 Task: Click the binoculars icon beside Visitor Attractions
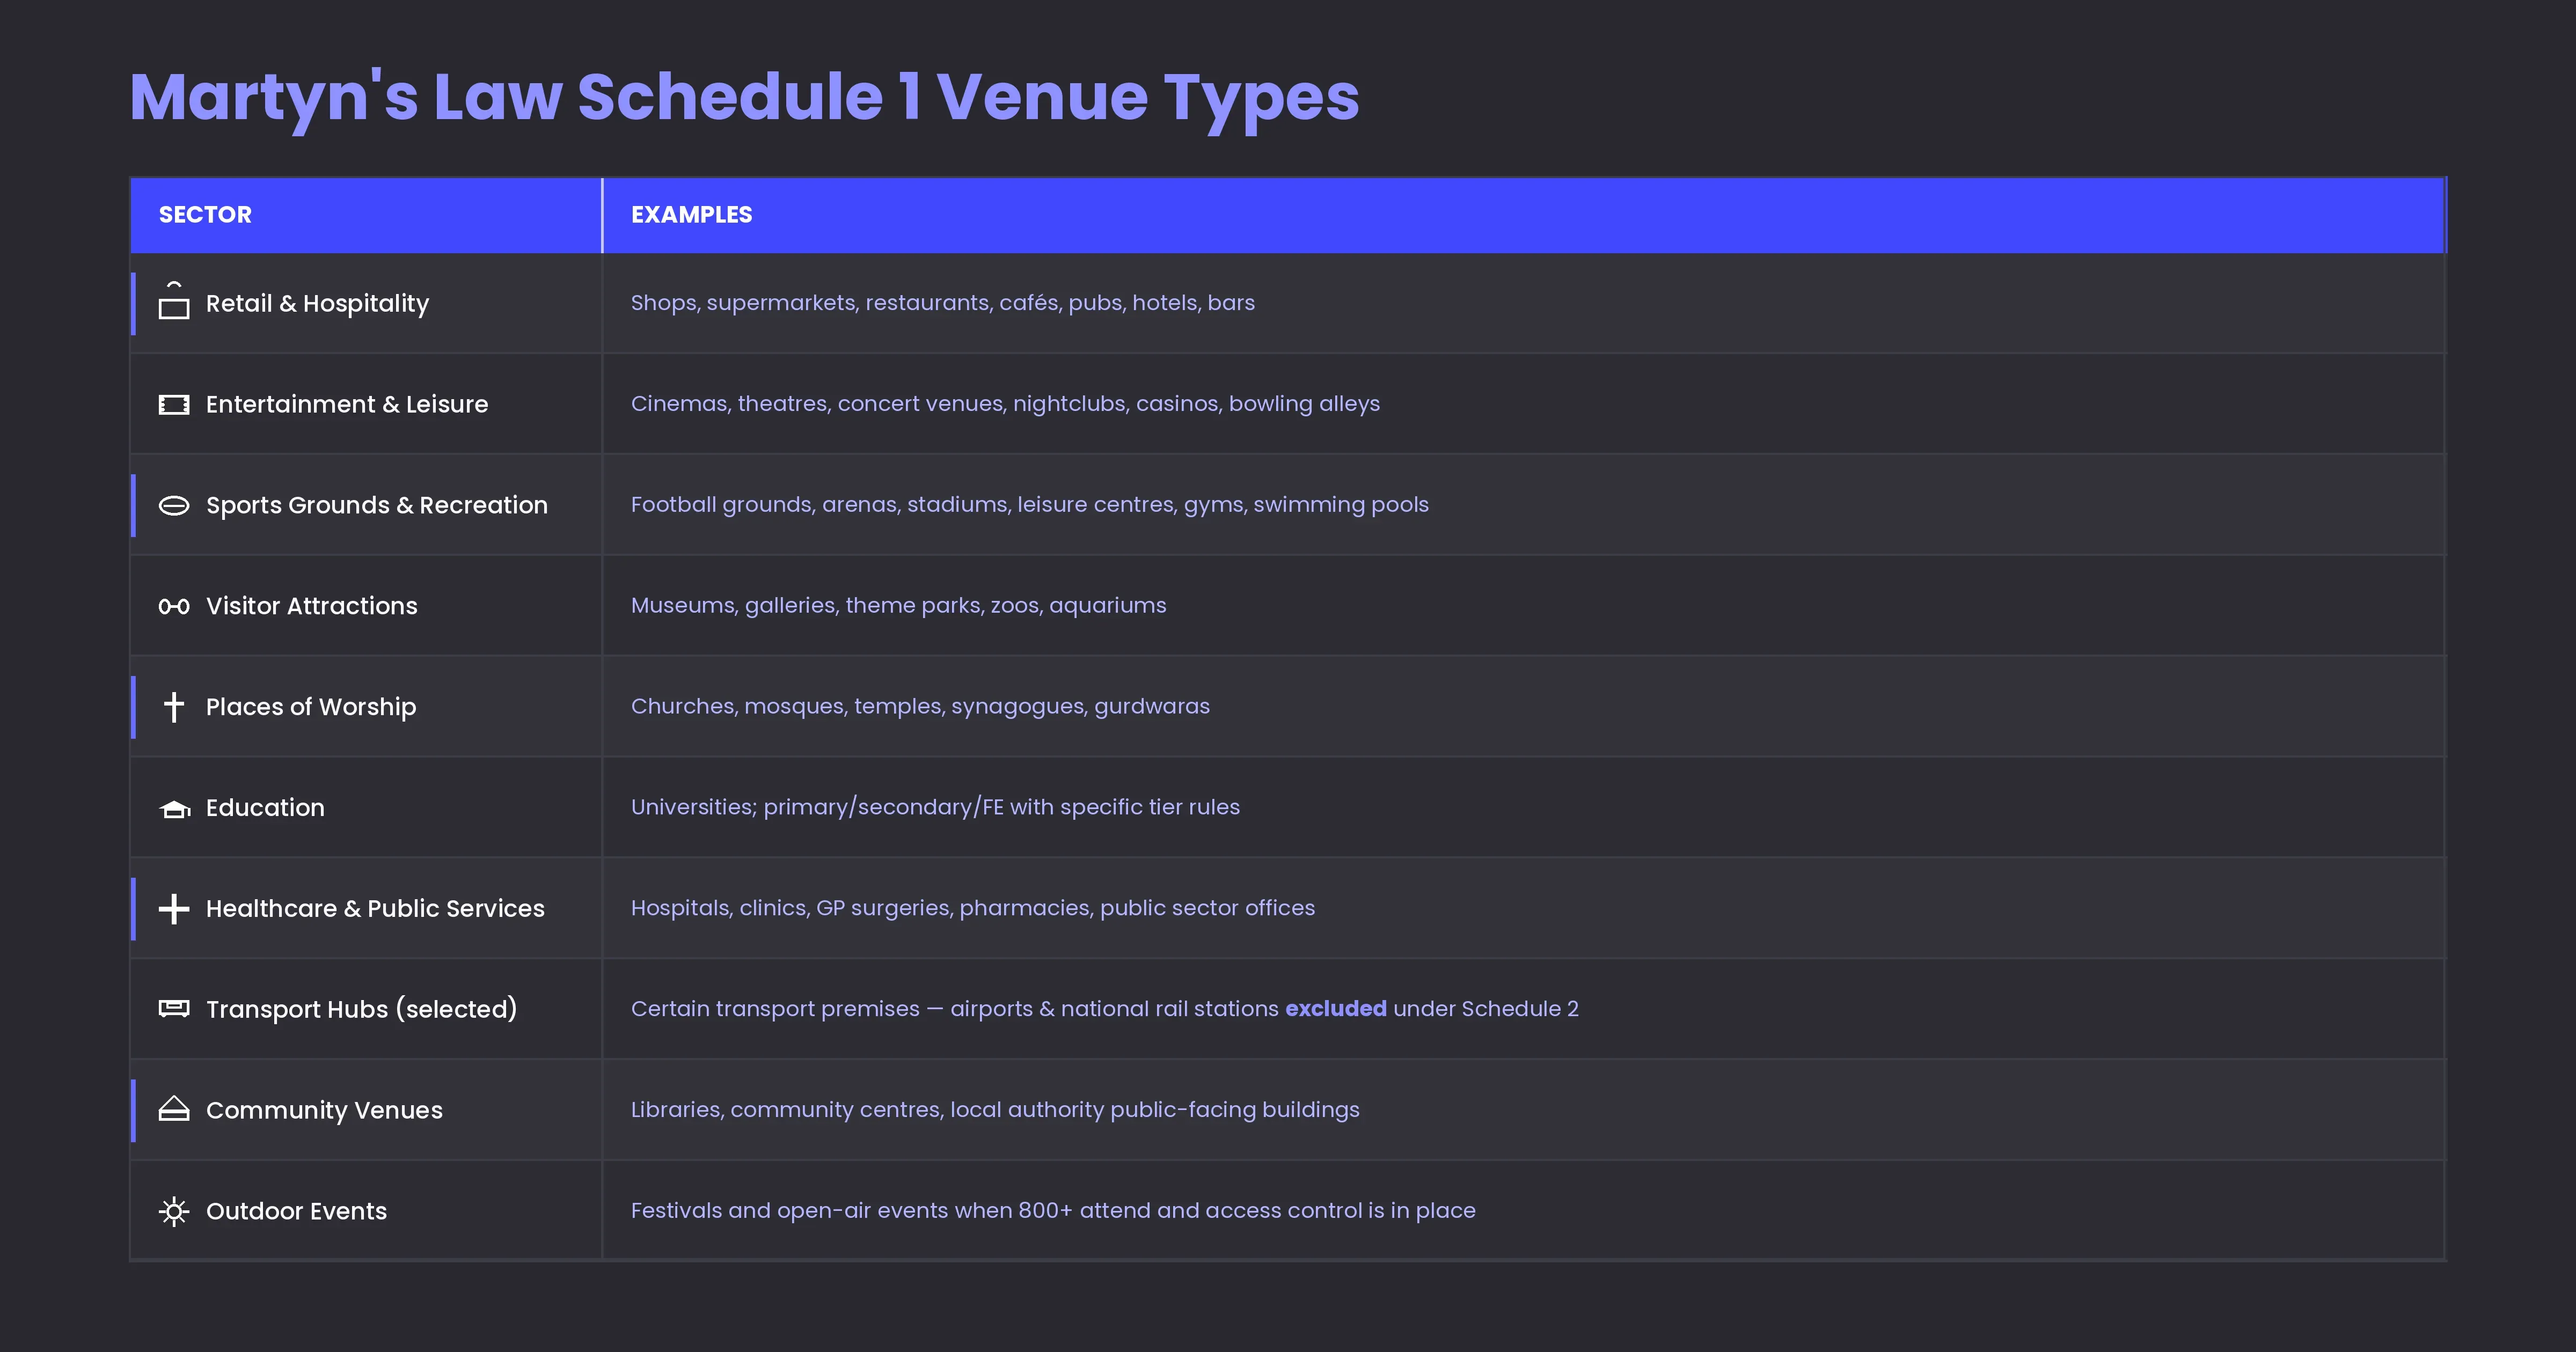(174, 606)
